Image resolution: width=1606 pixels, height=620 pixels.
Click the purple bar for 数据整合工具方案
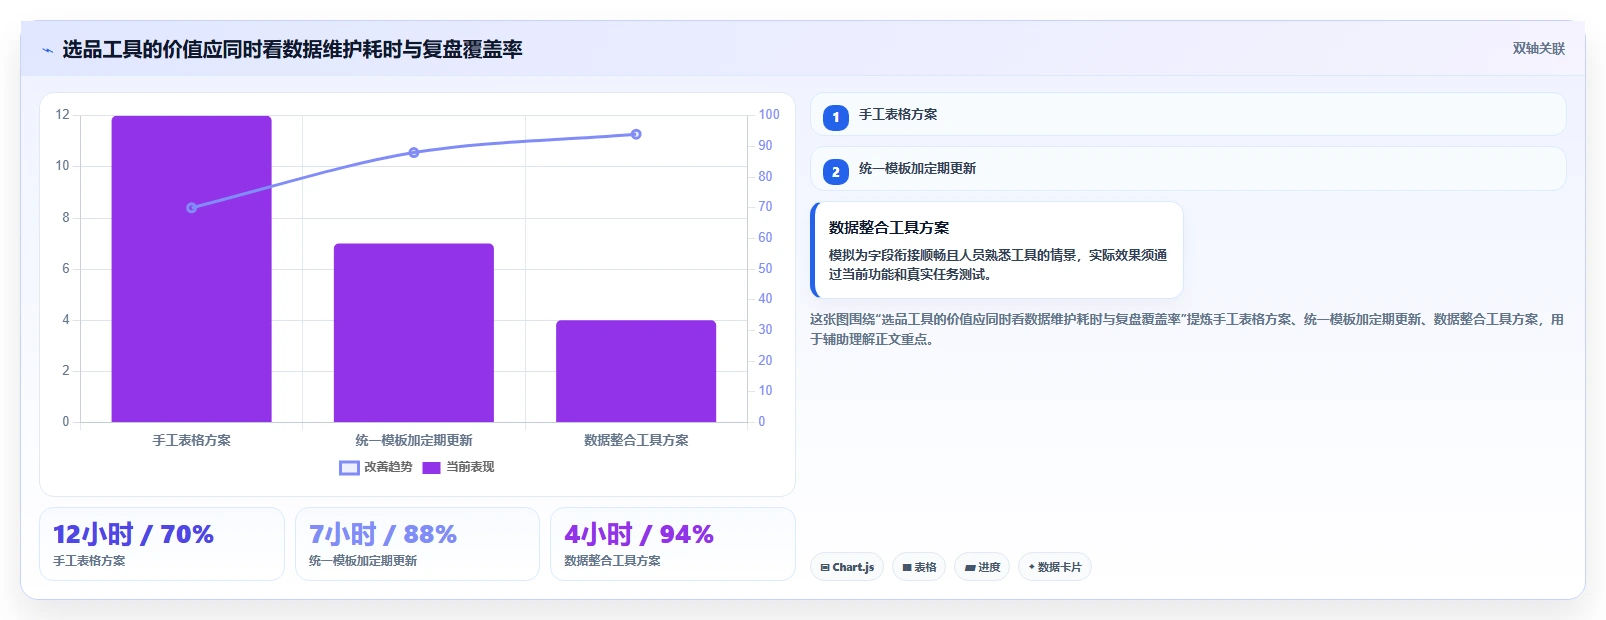(636, 371)
